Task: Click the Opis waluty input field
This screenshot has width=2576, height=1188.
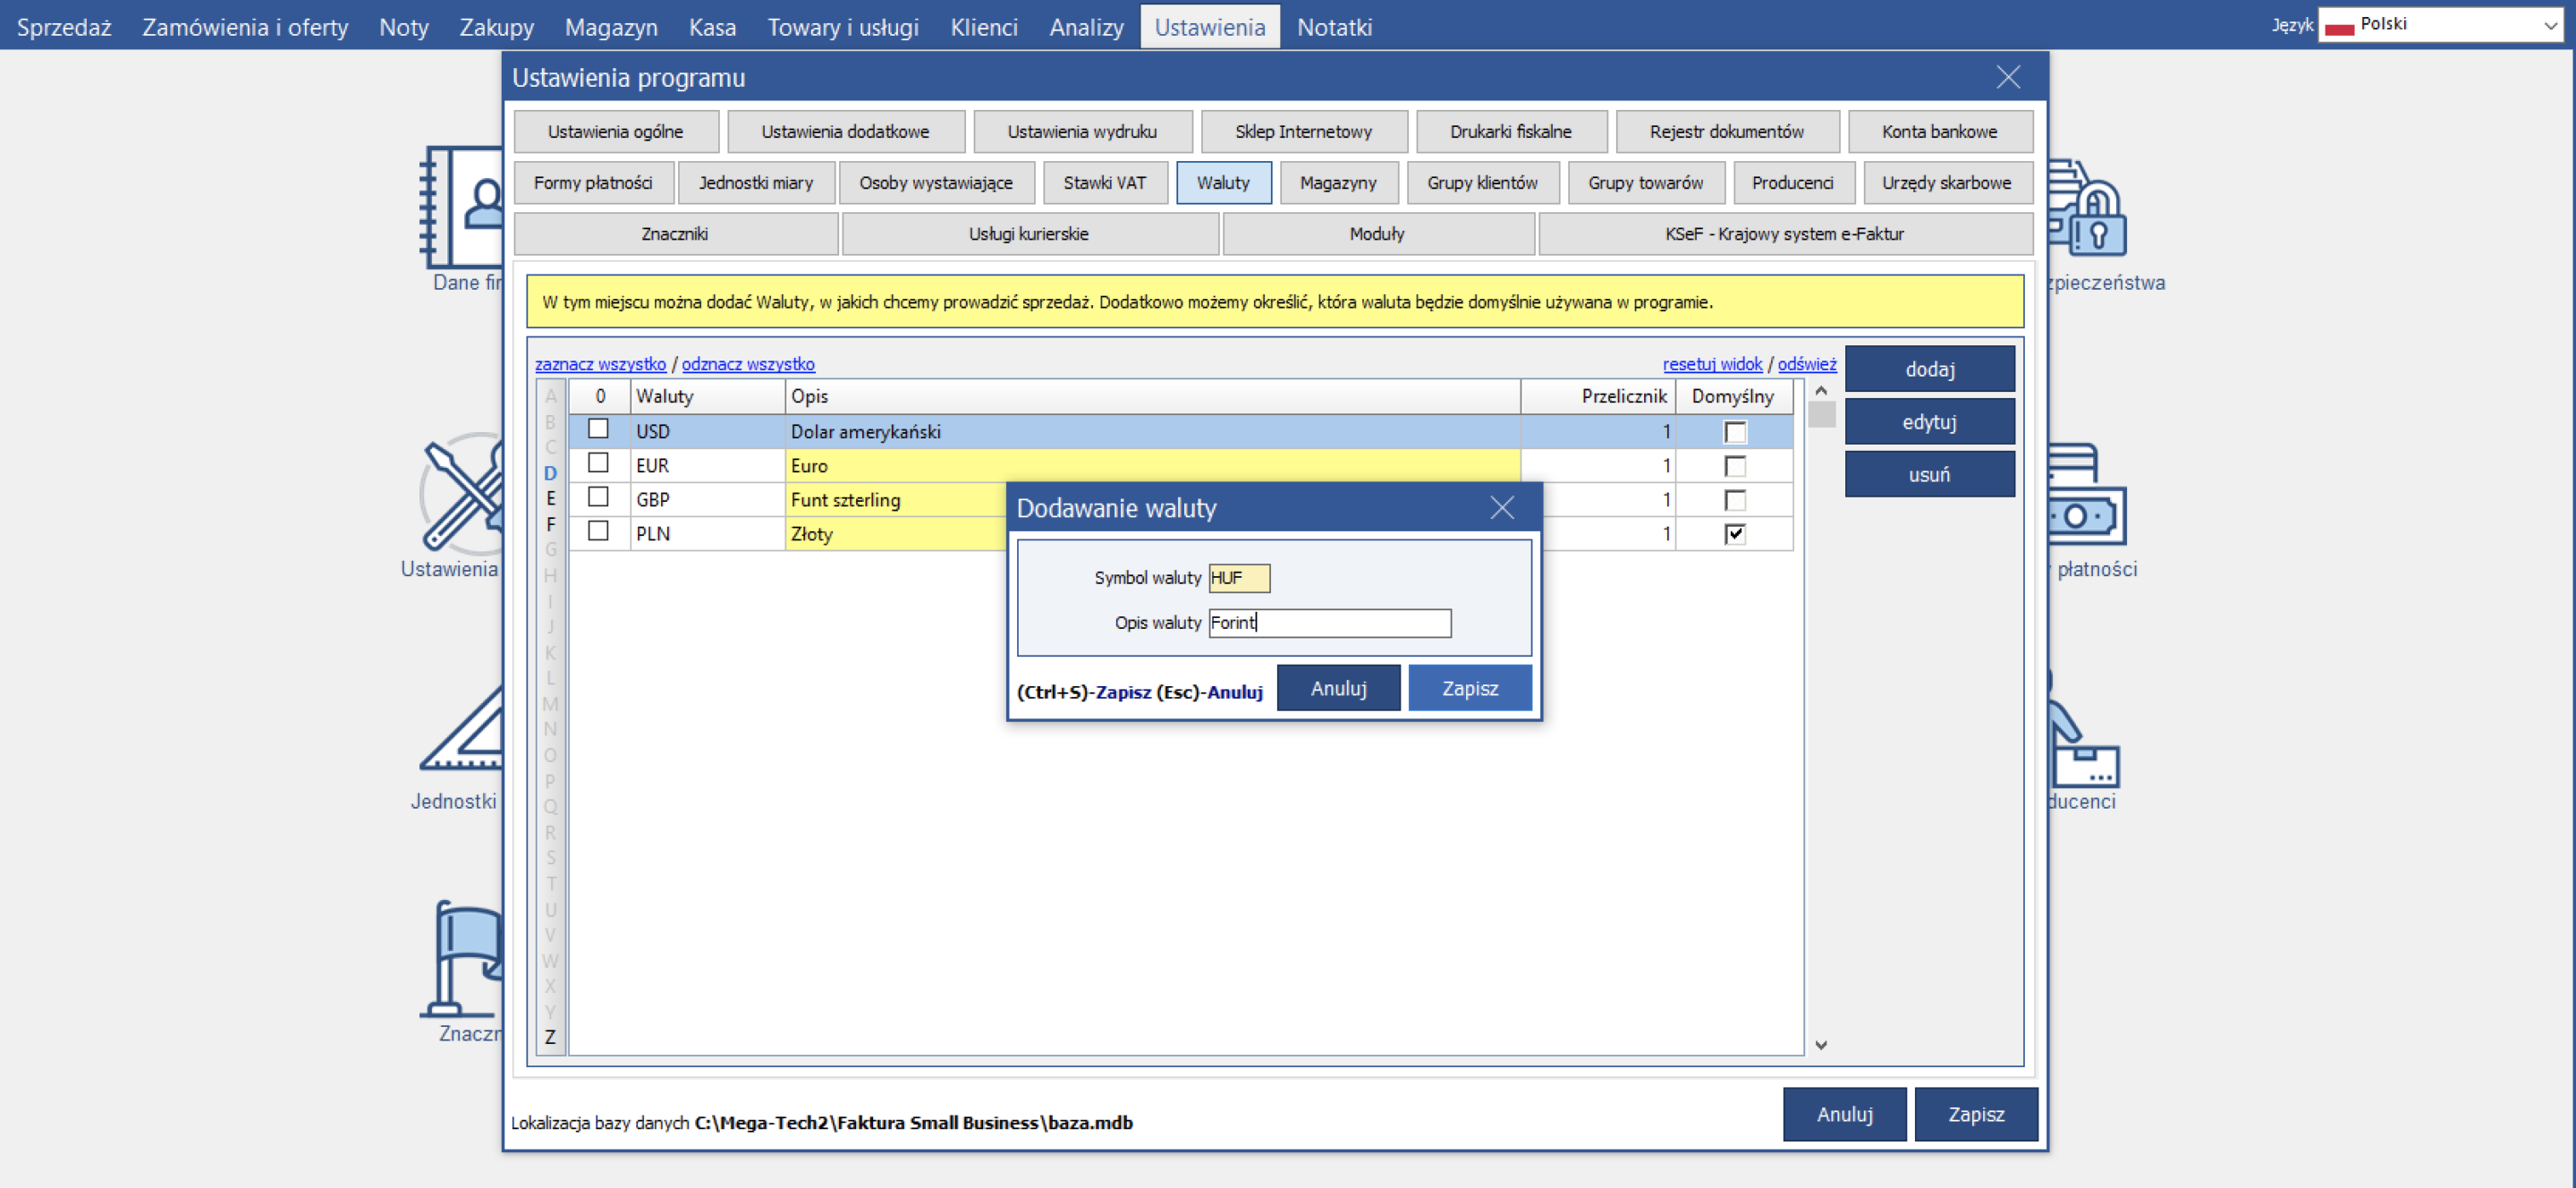Action: pos(1329,623)
